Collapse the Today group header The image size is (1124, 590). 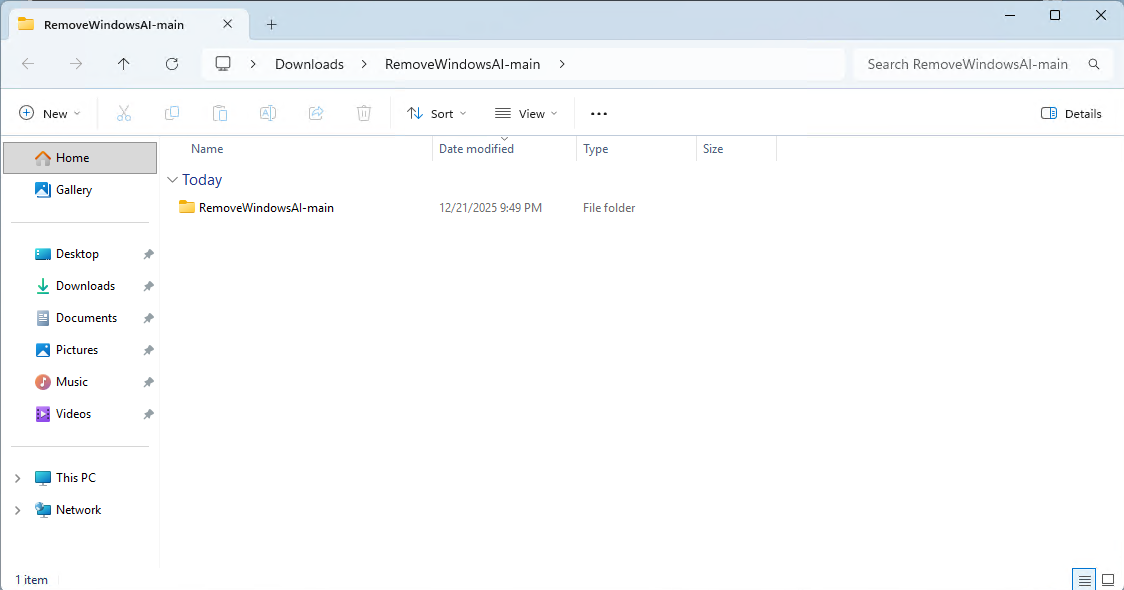(173, 180)
